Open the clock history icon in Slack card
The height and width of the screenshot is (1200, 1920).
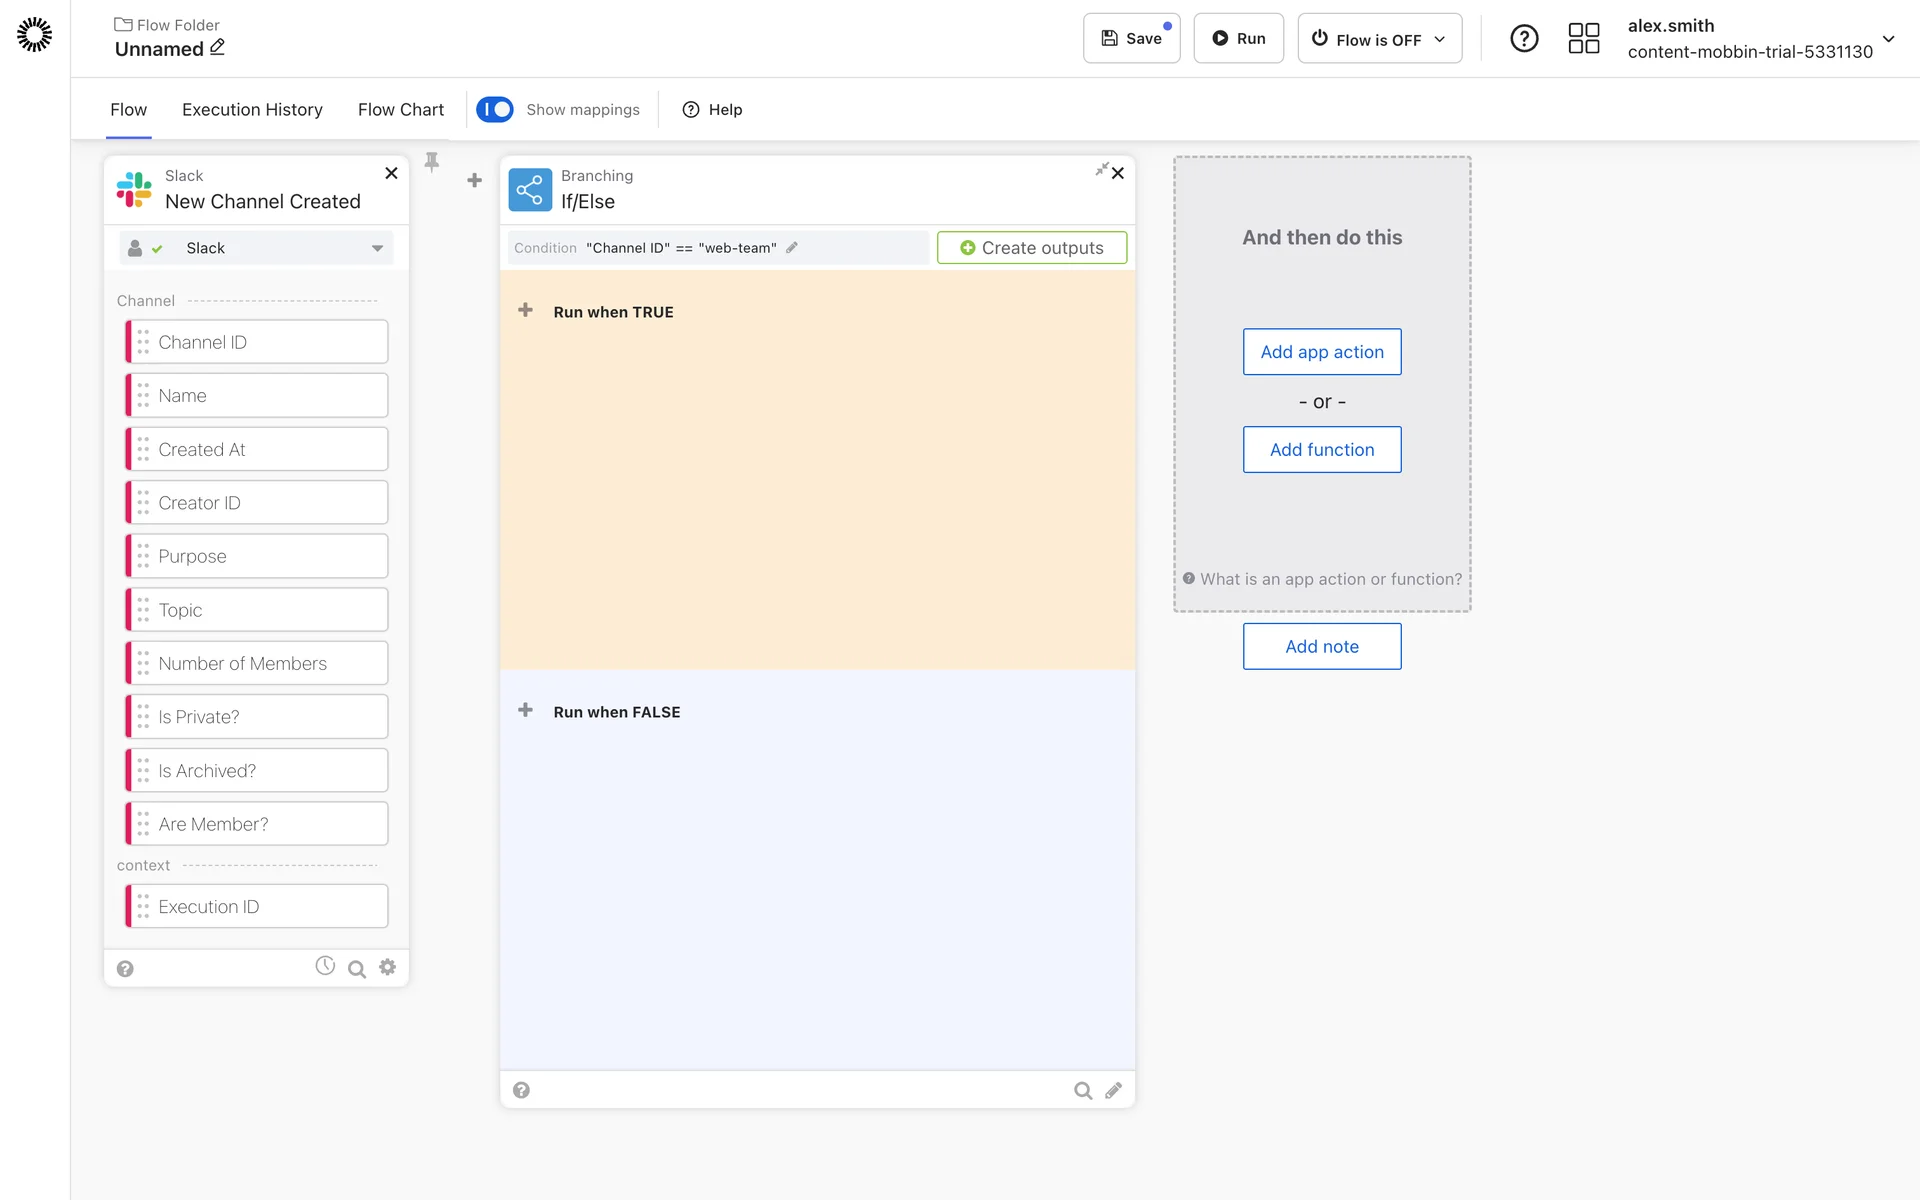tap(325, 966)
